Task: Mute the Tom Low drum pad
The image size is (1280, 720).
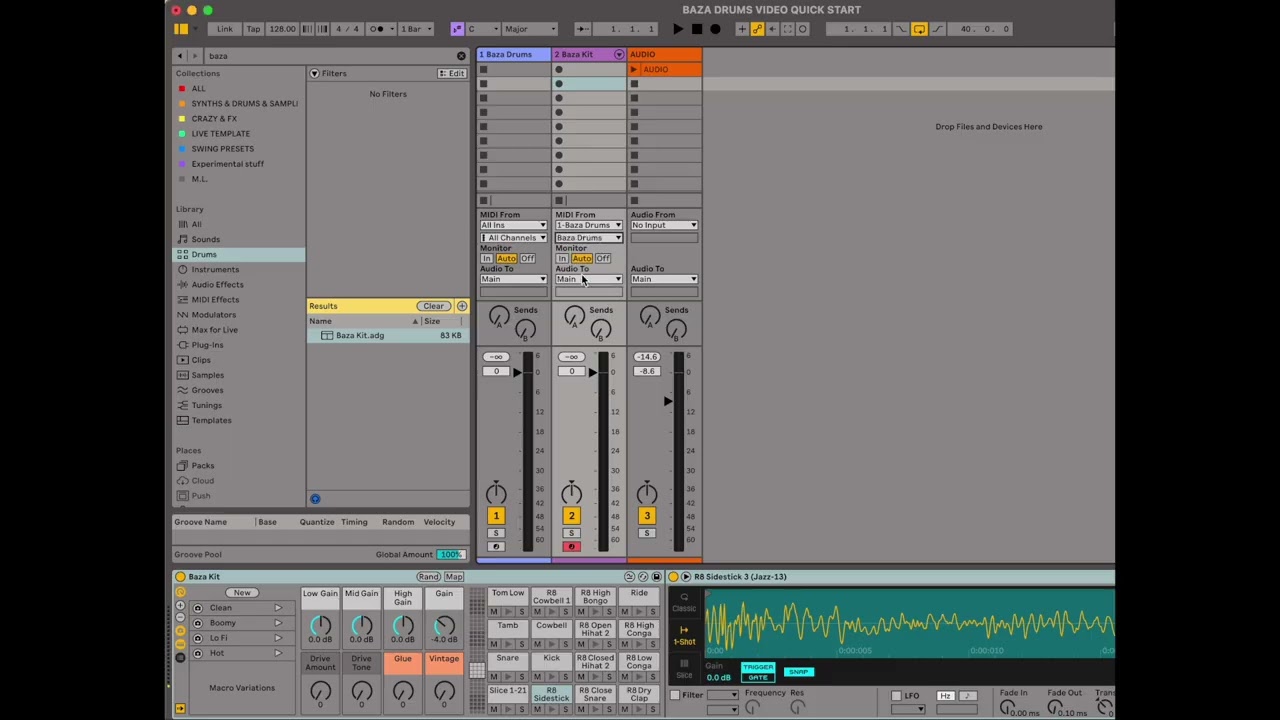Action: 493,611
